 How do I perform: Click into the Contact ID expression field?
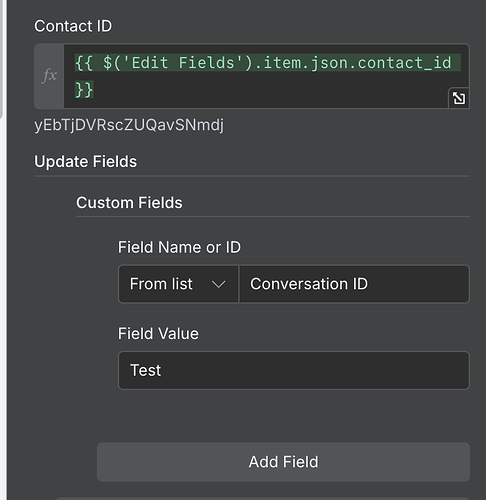(x=266, y=76)
